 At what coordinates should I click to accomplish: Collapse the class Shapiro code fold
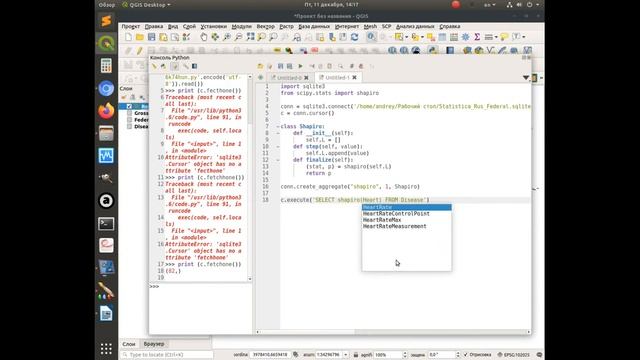point(278,127)
